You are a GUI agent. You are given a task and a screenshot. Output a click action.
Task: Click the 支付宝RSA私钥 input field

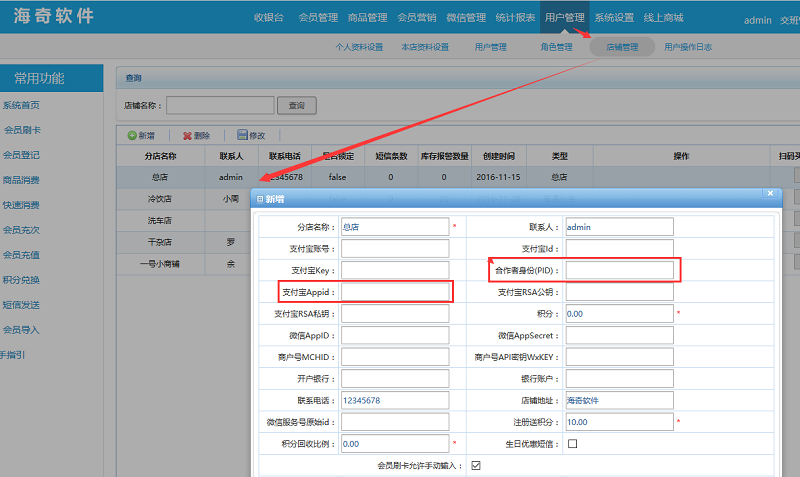tap(395, 314)
